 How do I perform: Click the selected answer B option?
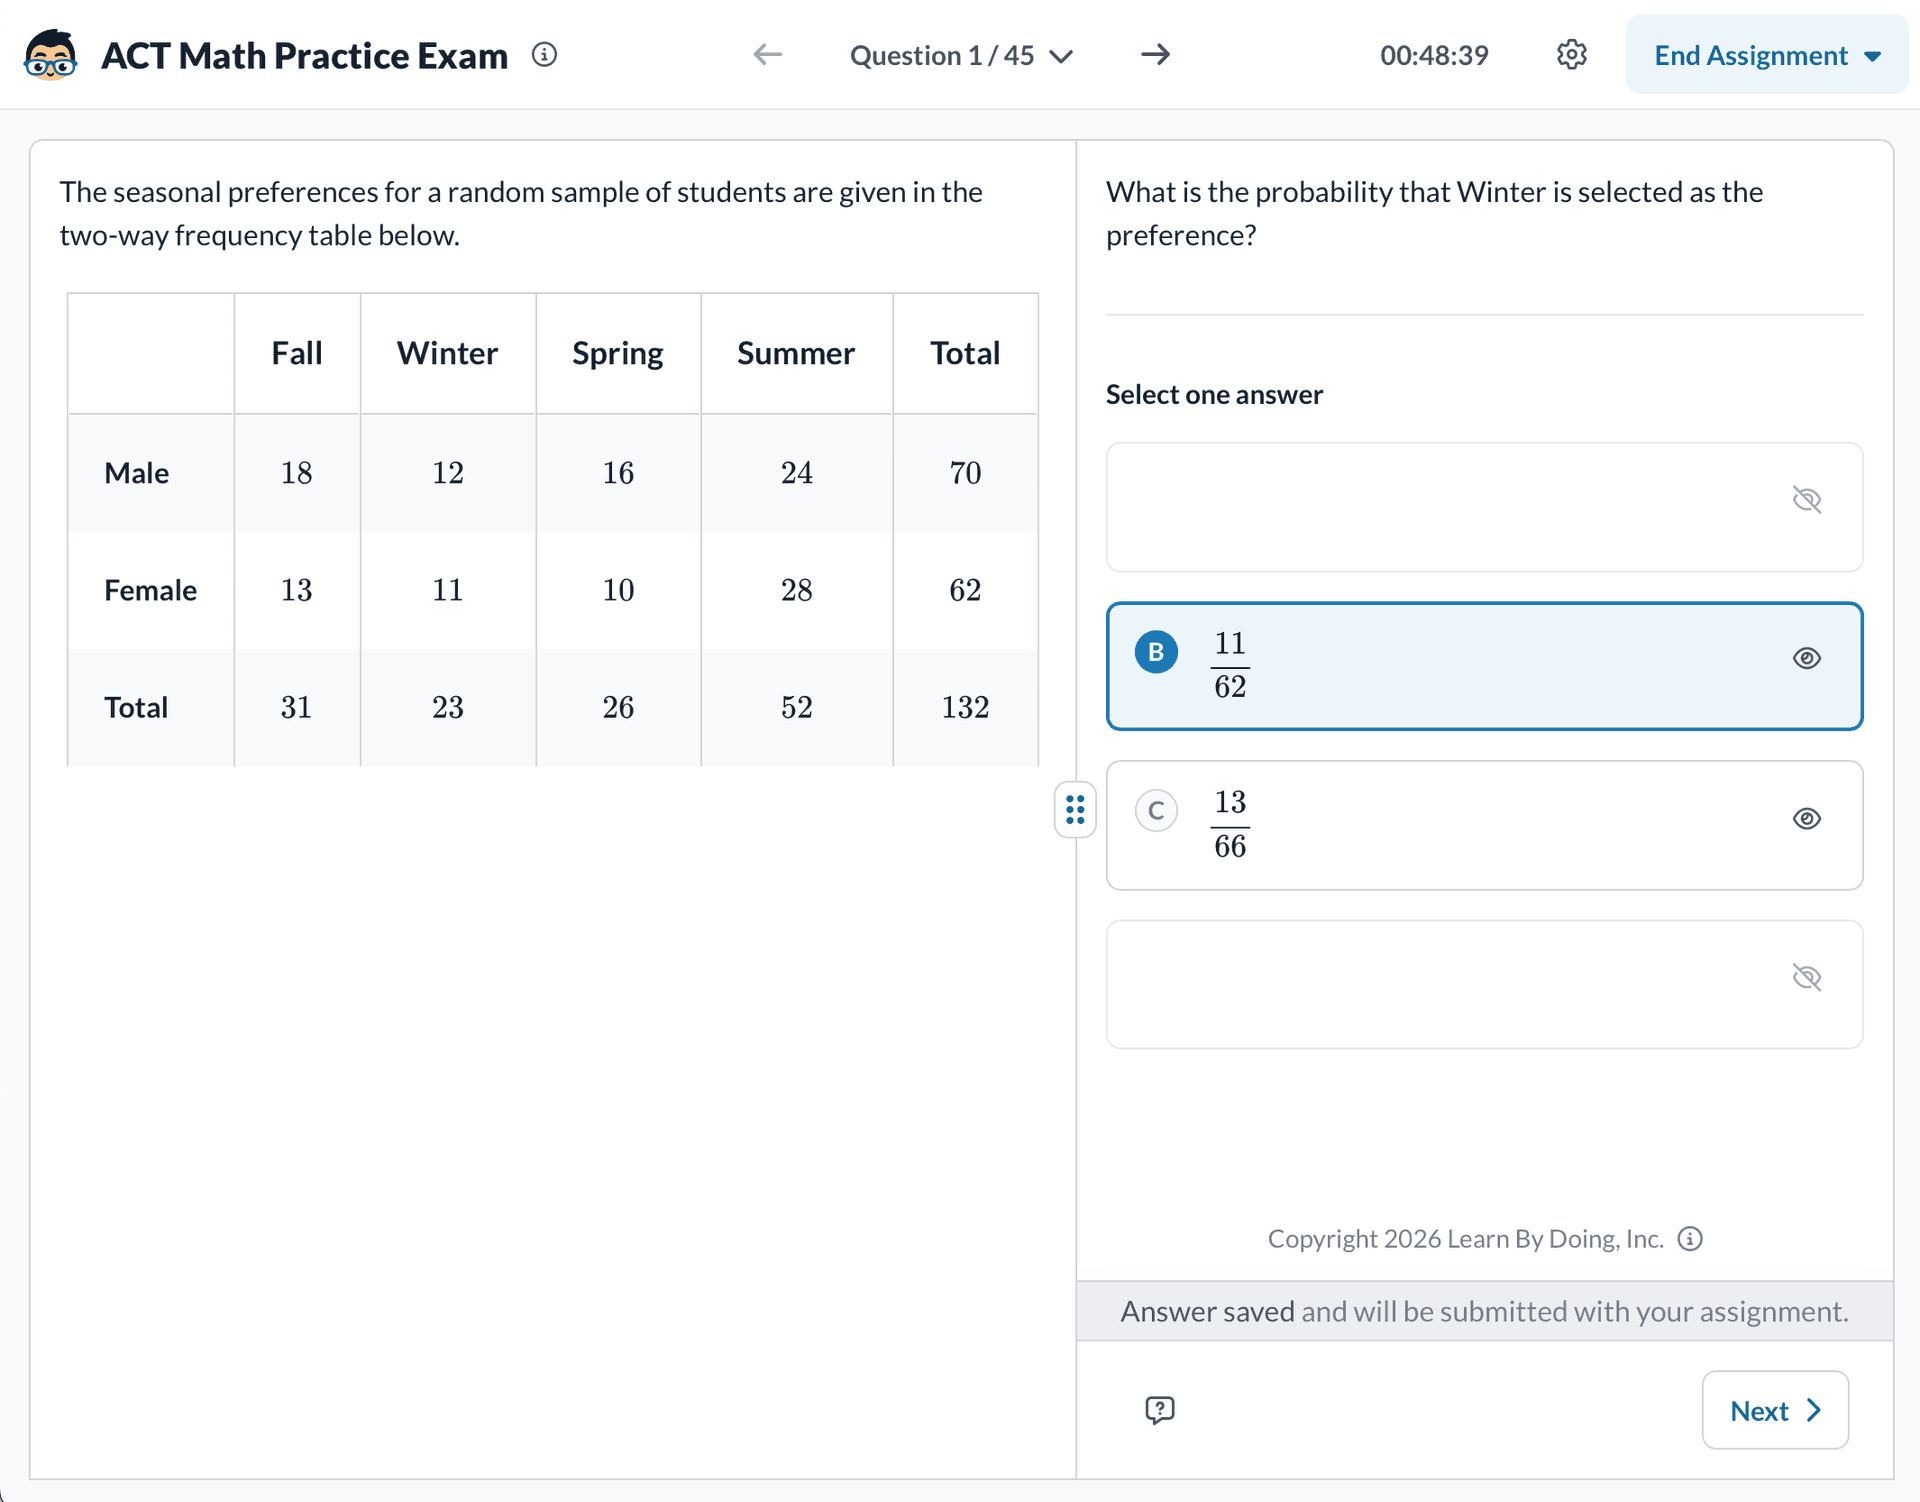pyautogui.click(x=1483, y=666)
